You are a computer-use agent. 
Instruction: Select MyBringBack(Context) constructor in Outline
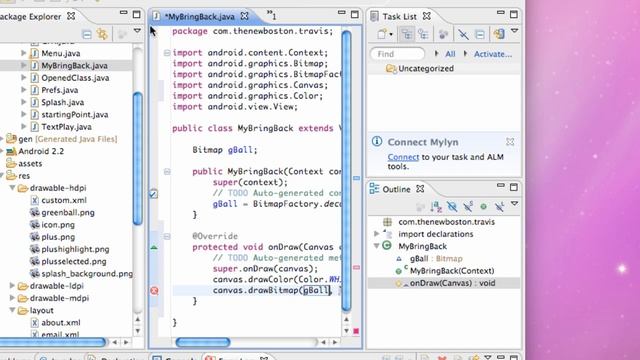pos(452,271)
